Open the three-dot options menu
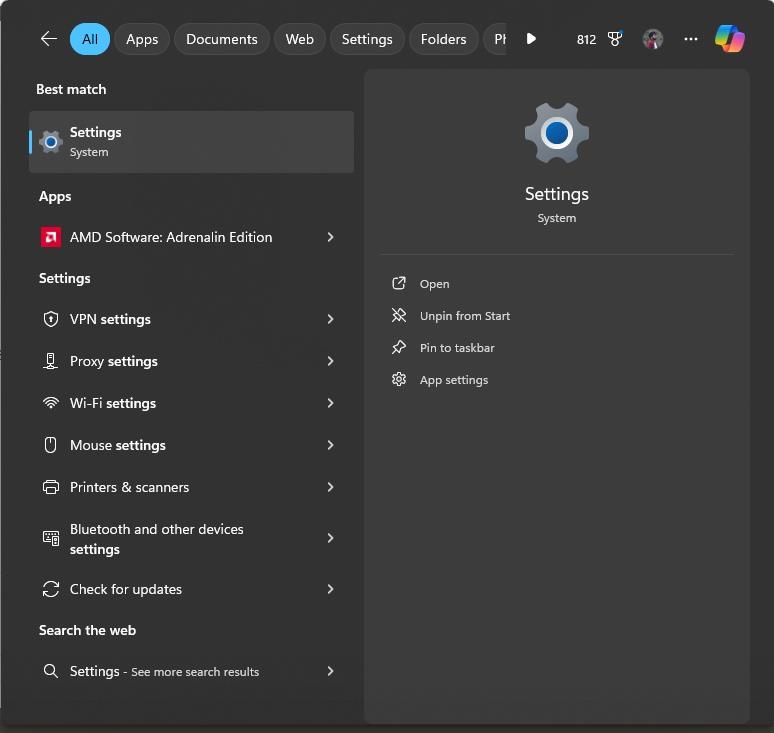The width and height of the screenshot is (774, 733). point(691,39)
